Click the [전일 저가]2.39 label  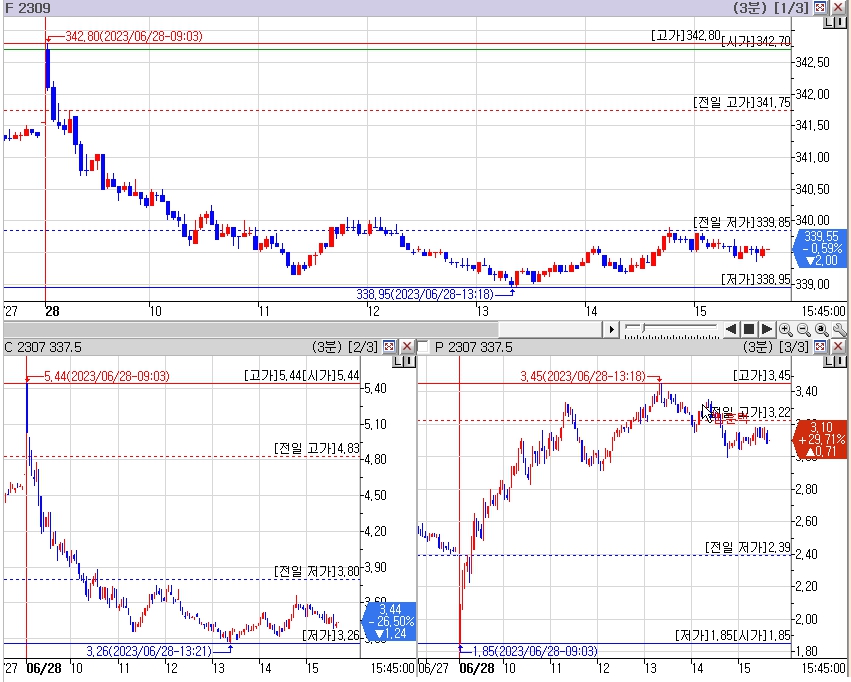748,547
